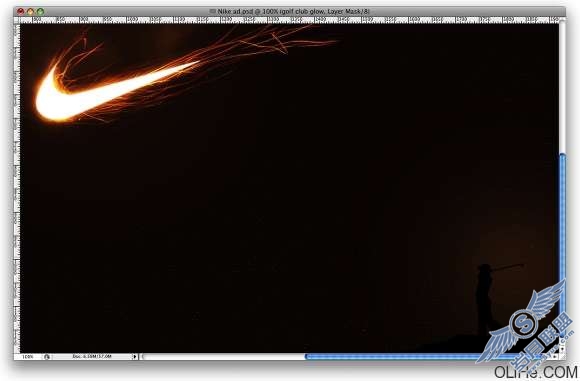Click the vertical ruler on the left
This screenshot has width=580, height=381.
coord(17,188)
